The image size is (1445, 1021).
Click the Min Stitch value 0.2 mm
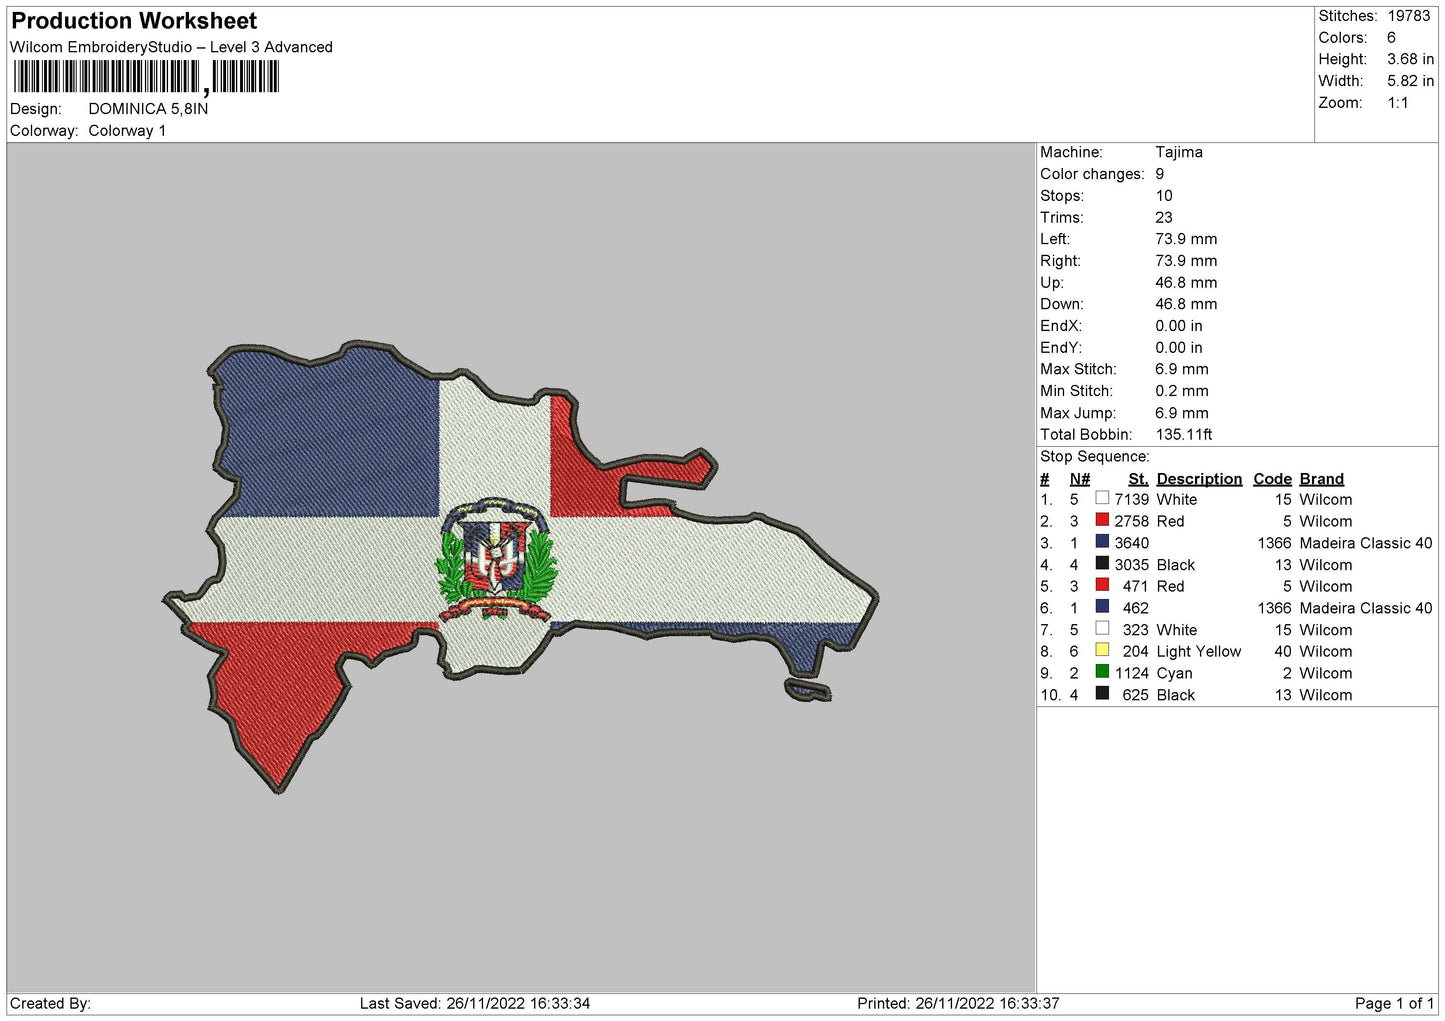tap(1182, 391)
